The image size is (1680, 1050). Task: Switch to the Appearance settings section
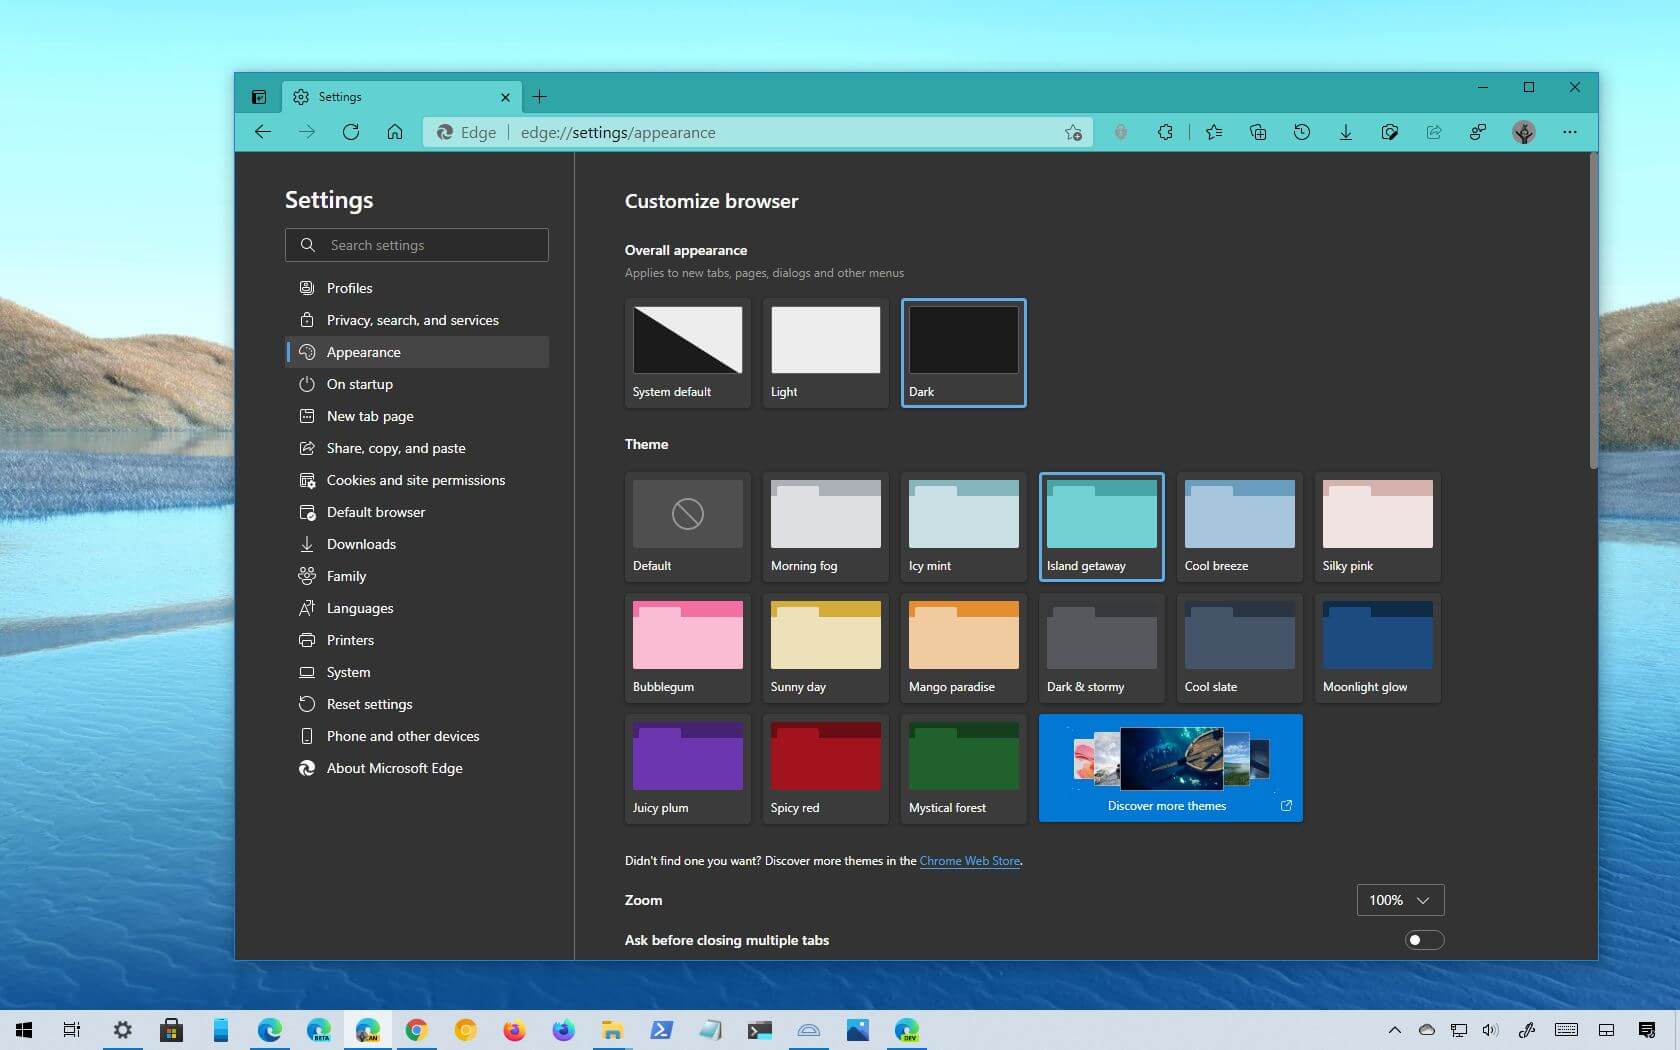point(363,352)
